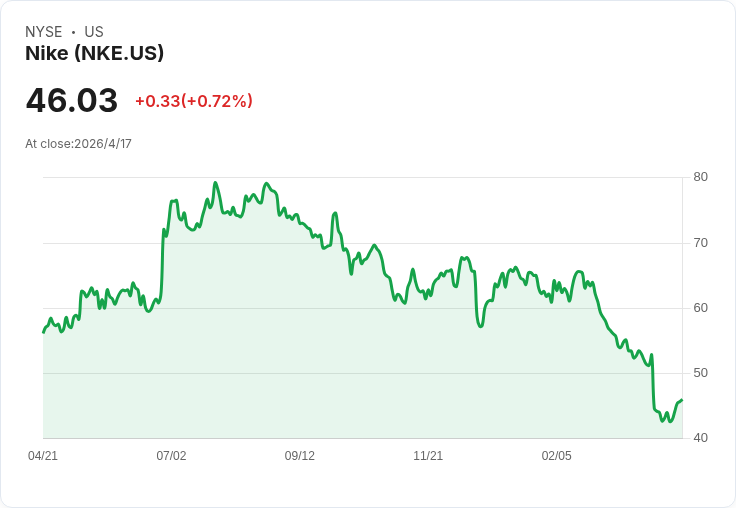Click the 50 price axis label
This screenshot has width=736, height=508.
(701, 373)
